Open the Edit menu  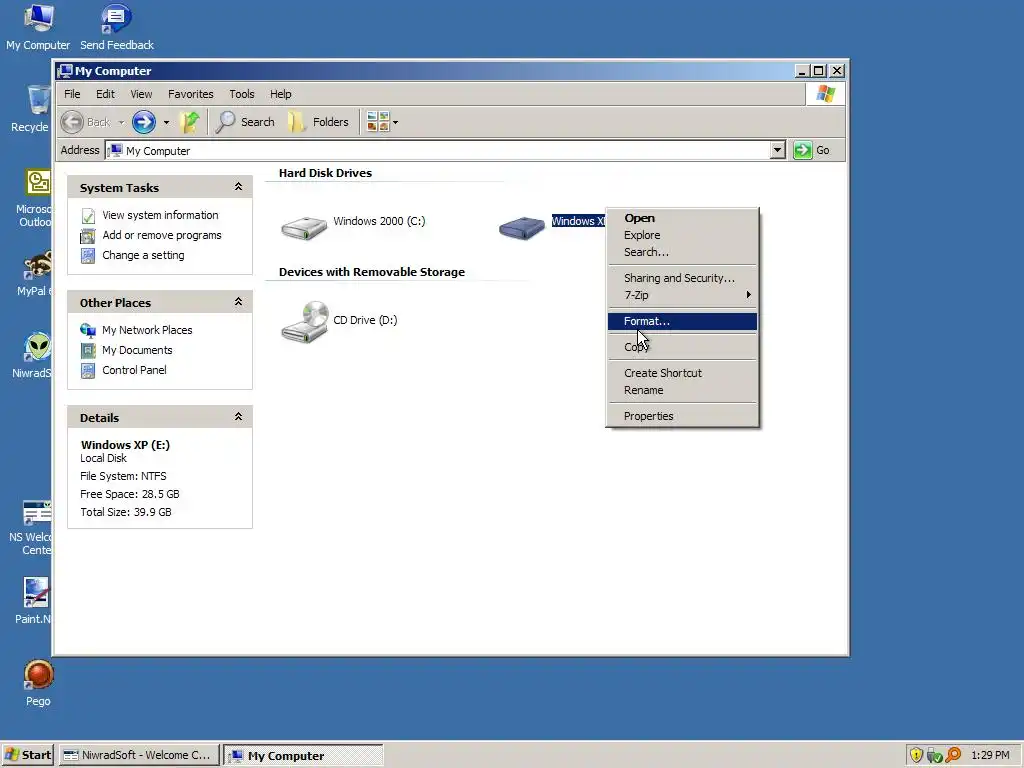coord(105,94)
